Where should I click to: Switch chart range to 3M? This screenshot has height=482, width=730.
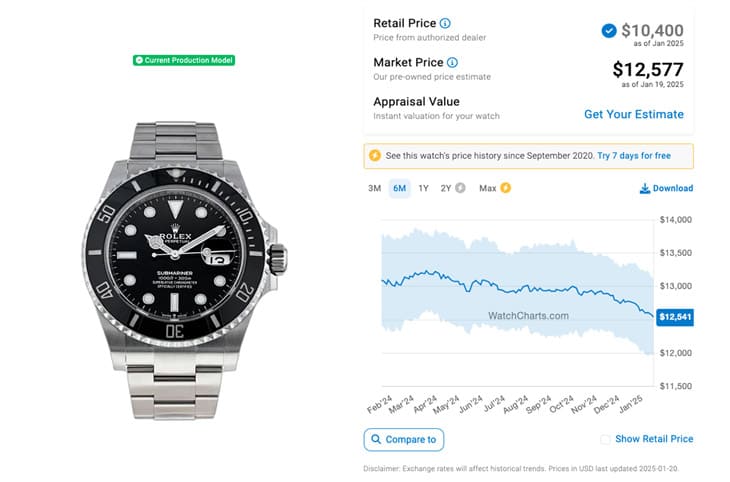tap(374, 188)
